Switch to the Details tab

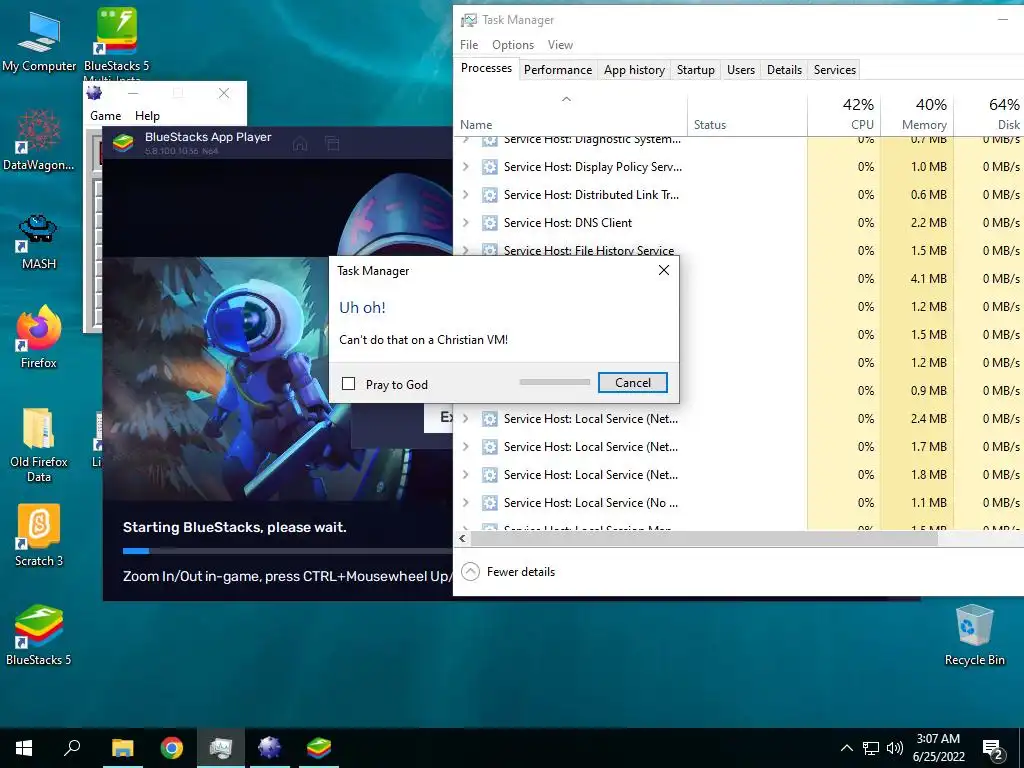pos(784,70)
